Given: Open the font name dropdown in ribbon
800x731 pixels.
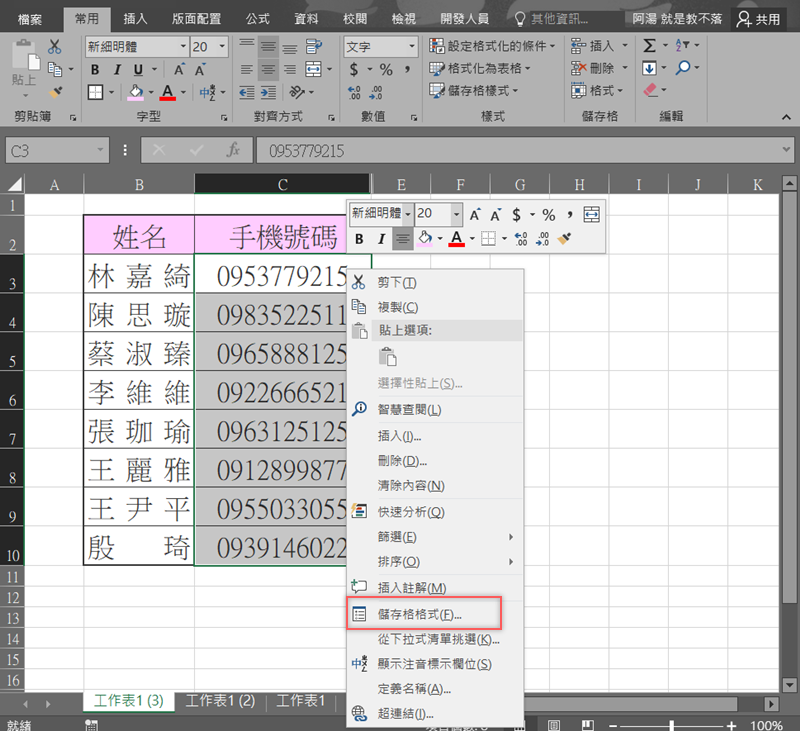Looking at the screenshot, I should (183, 47).
